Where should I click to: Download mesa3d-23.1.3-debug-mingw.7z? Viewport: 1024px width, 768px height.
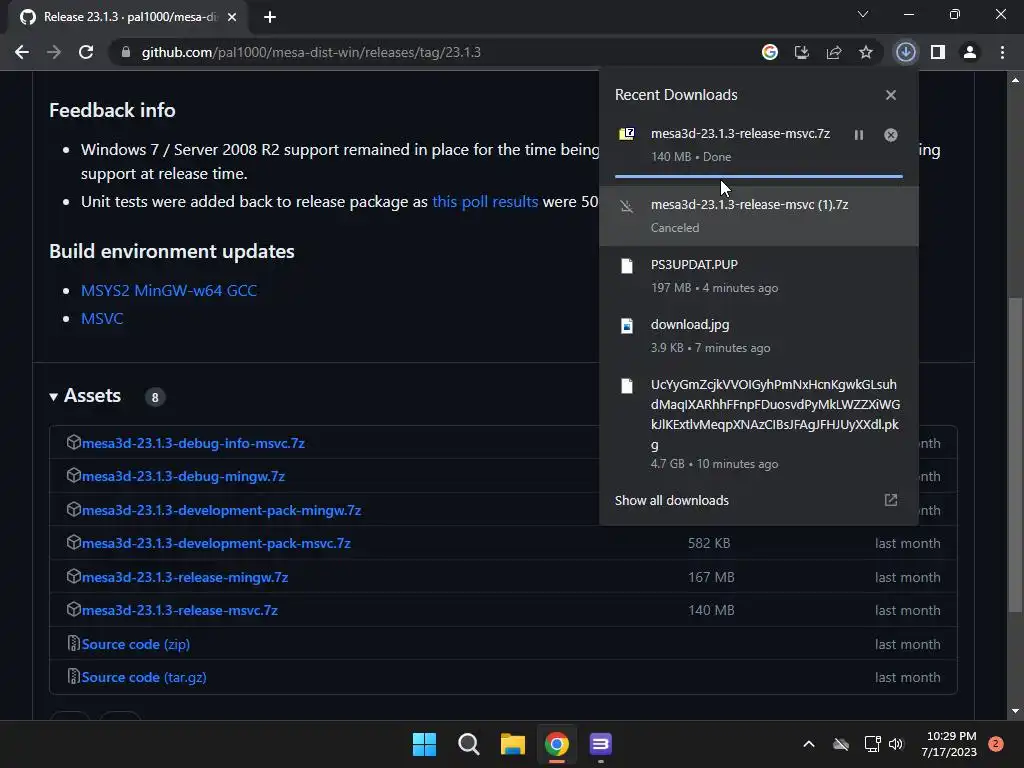pyautogui.click(x=184, y=477)
